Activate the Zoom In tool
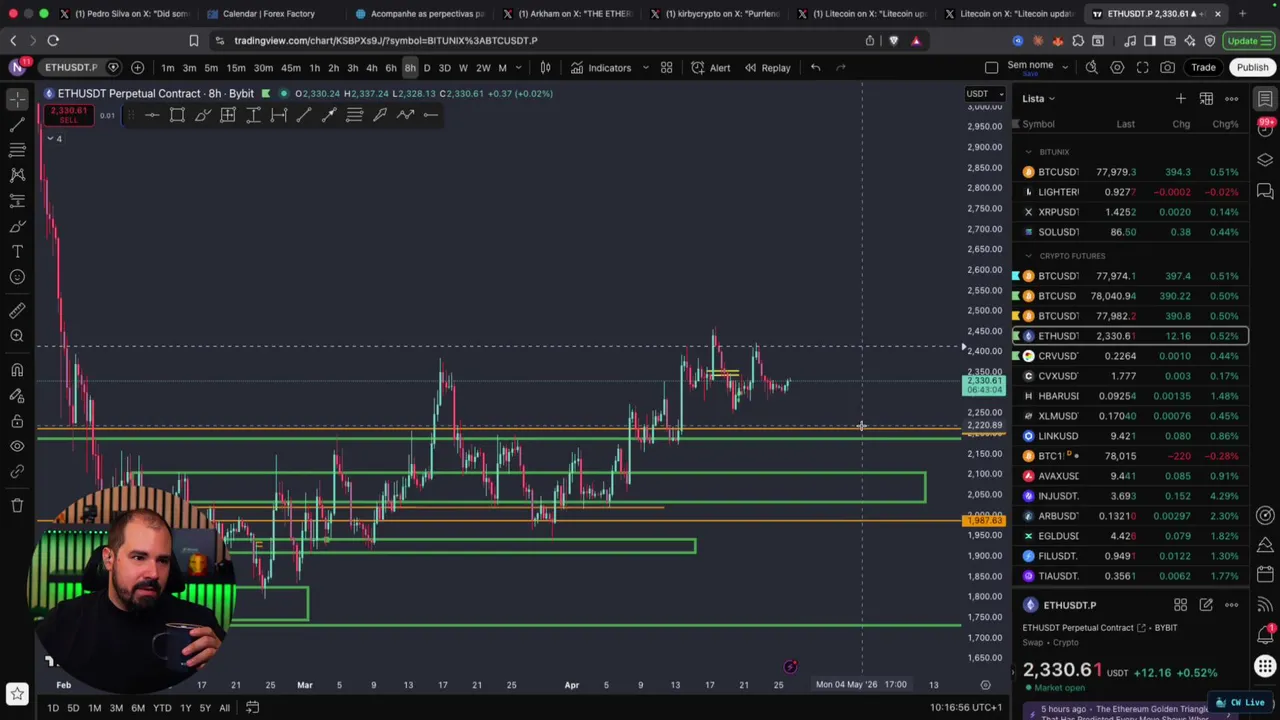This screenshot has height=720, width=1280. pos(17,336)
